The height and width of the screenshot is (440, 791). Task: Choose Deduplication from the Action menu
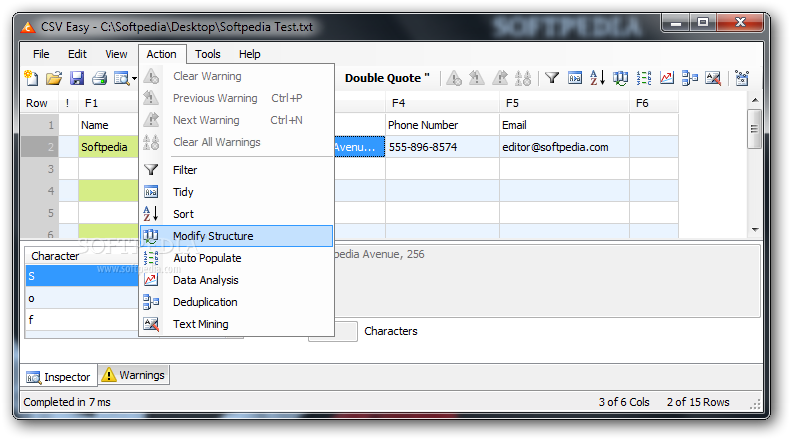236,302
